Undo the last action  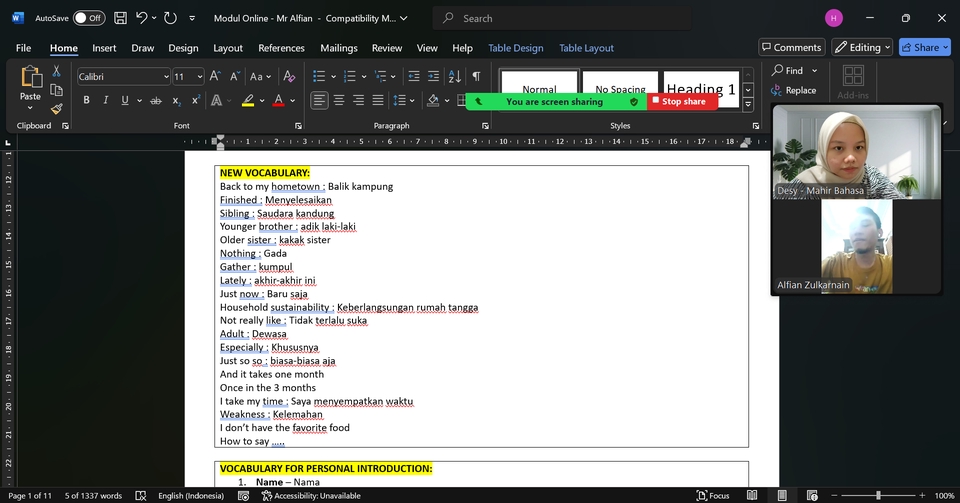tap(142, 18)
